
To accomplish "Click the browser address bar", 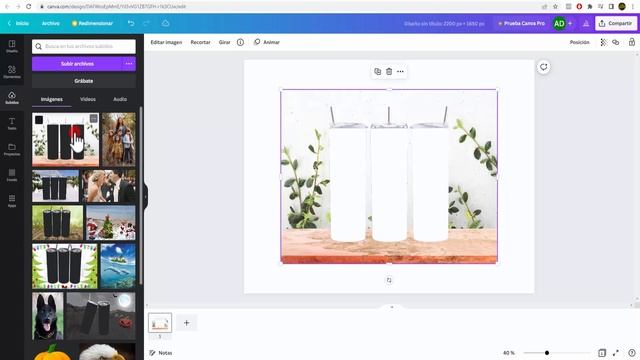I will click(x=286, y=7).
